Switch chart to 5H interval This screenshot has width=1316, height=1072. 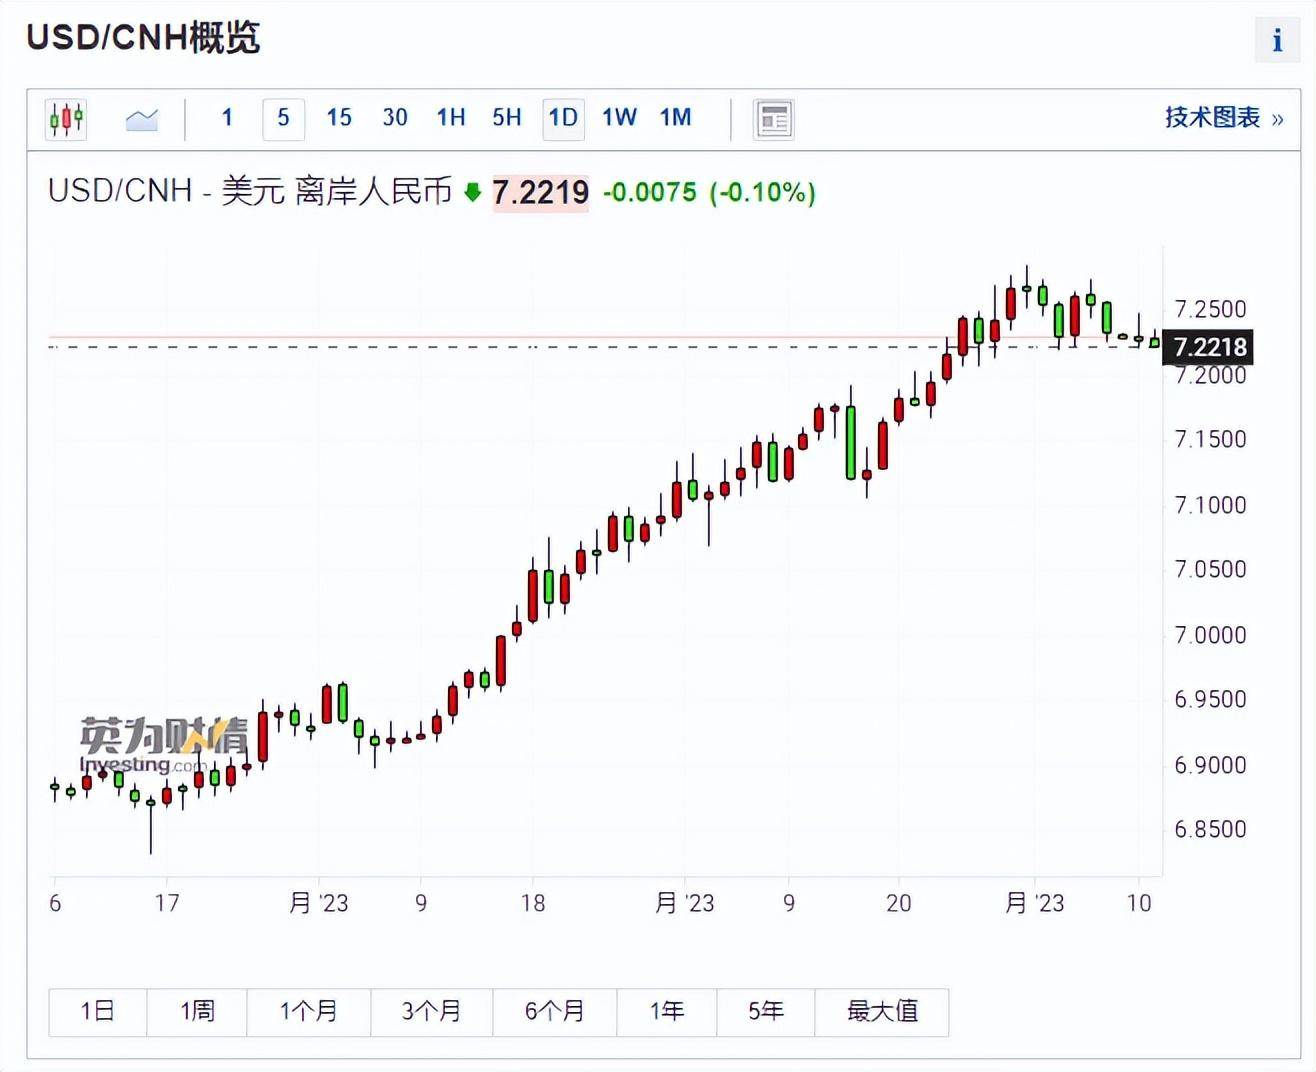click(x=507, y=118)
